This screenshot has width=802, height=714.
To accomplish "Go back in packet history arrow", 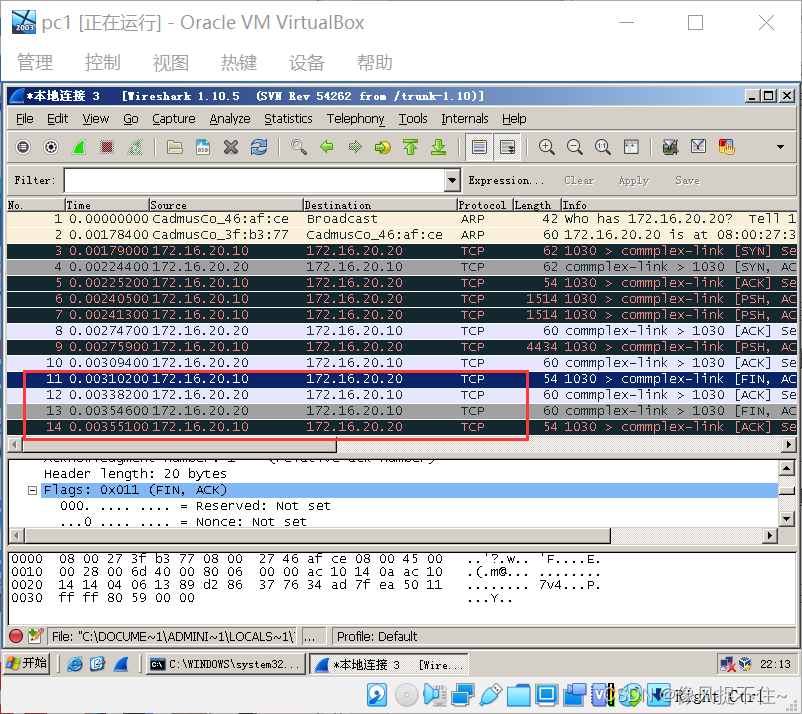I will (326, 147).
